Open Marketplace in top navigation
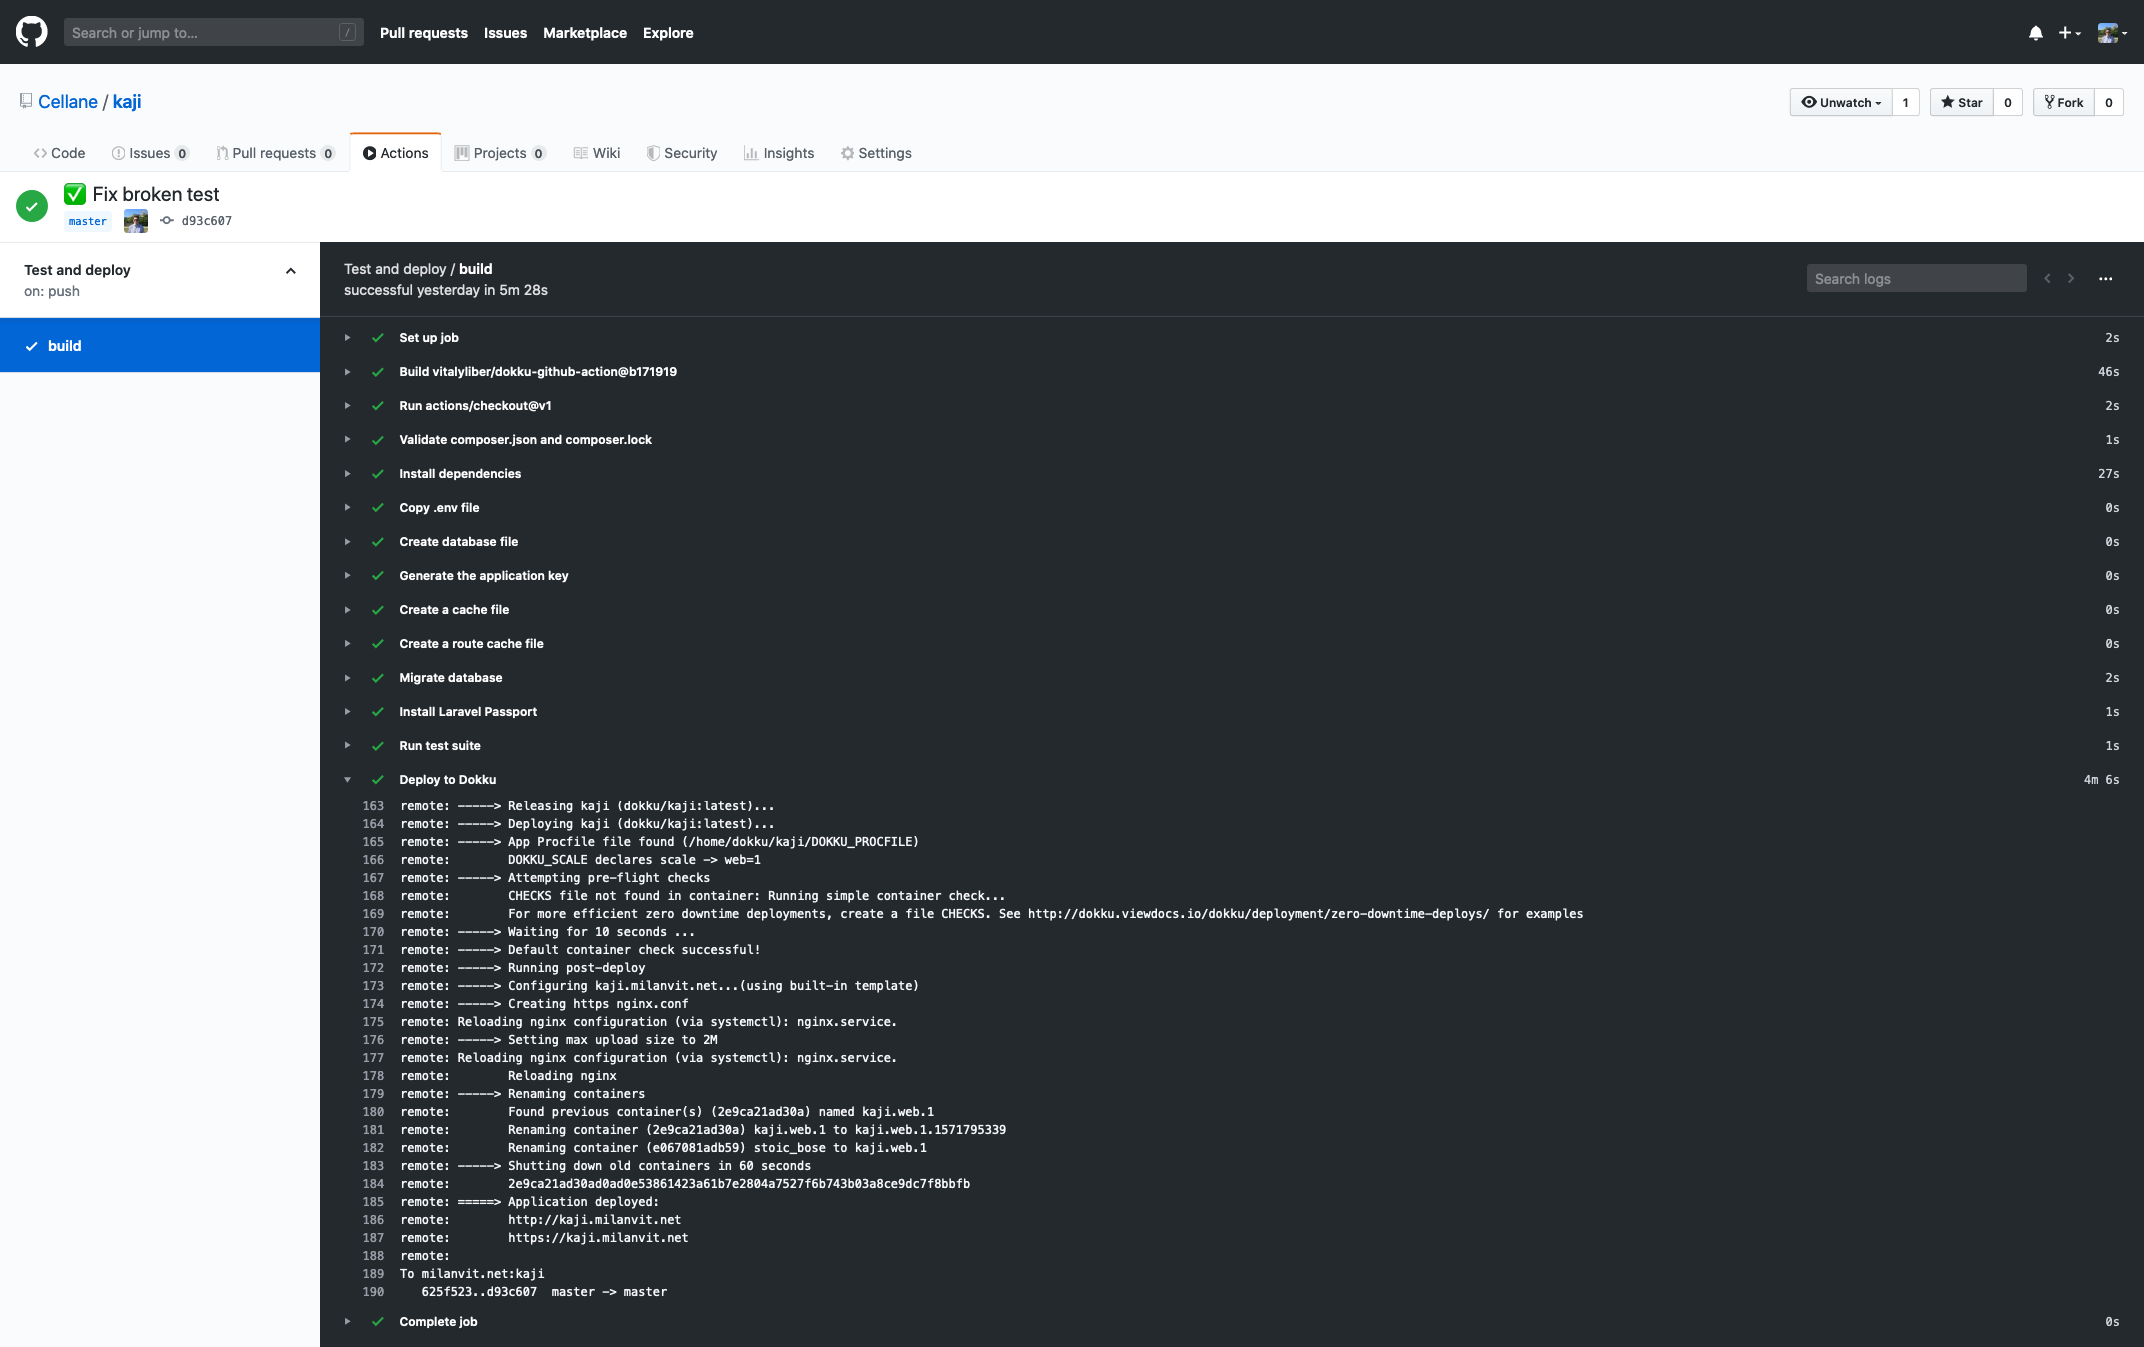 tap(585, 33)
